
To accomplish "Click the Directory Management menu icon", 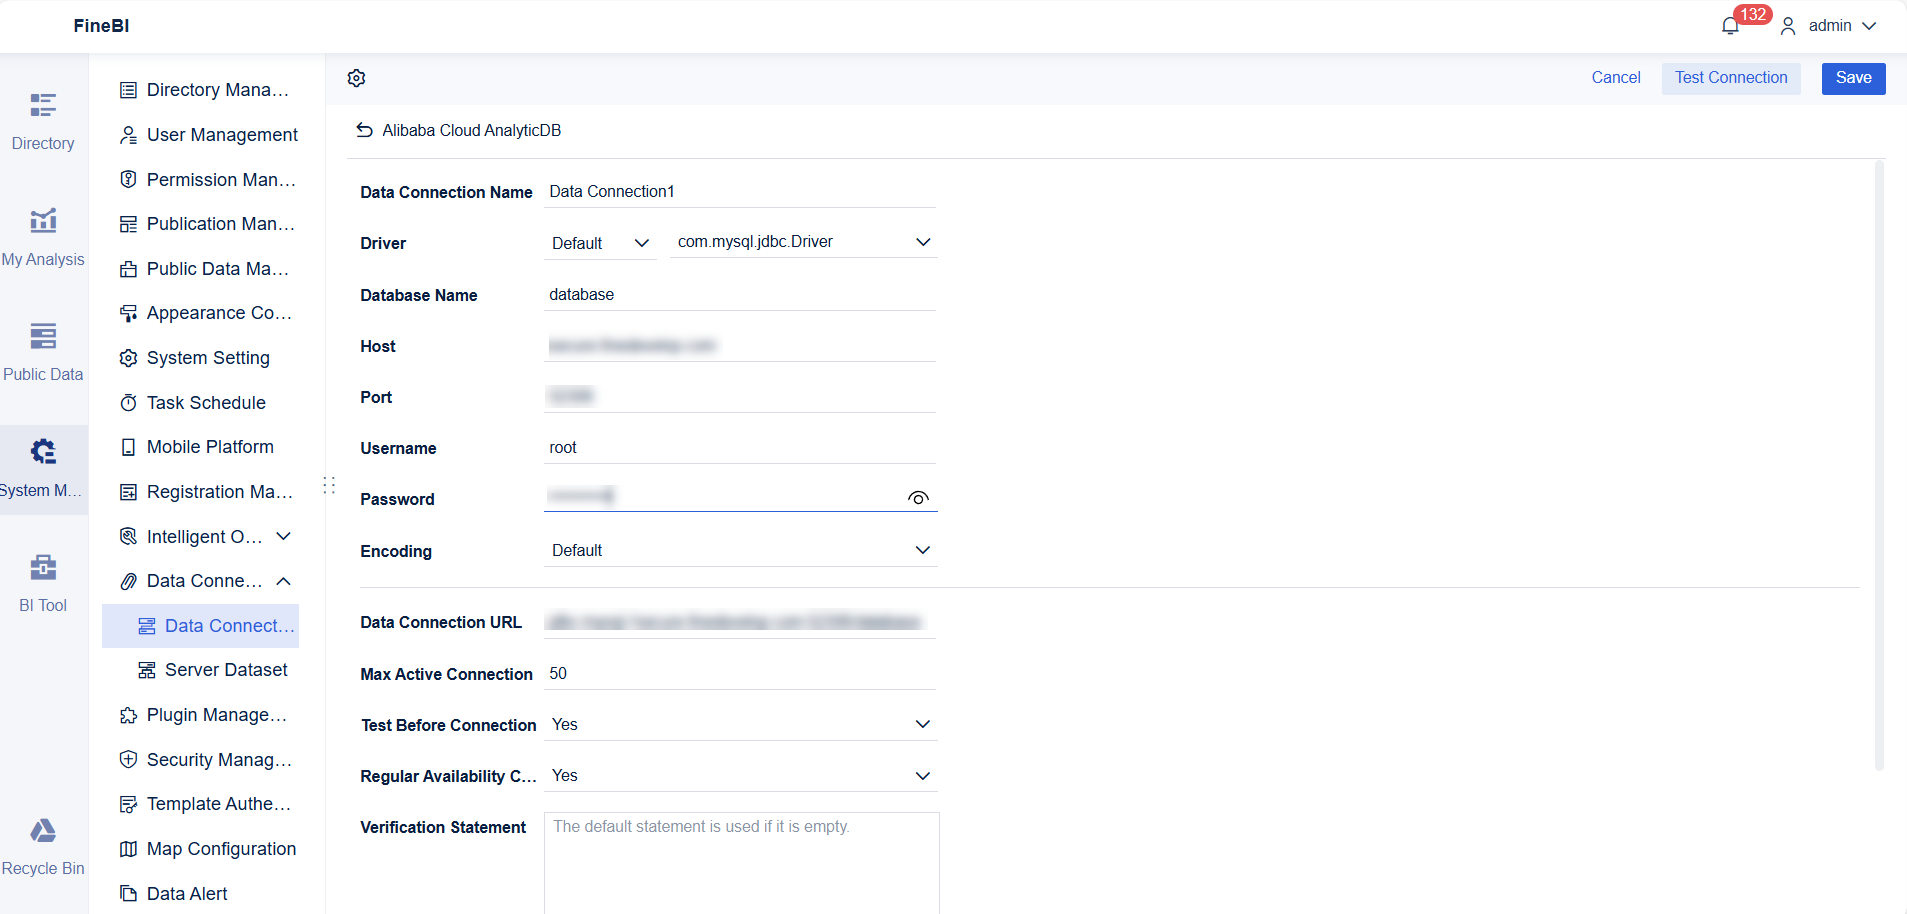I will point(128,90).
